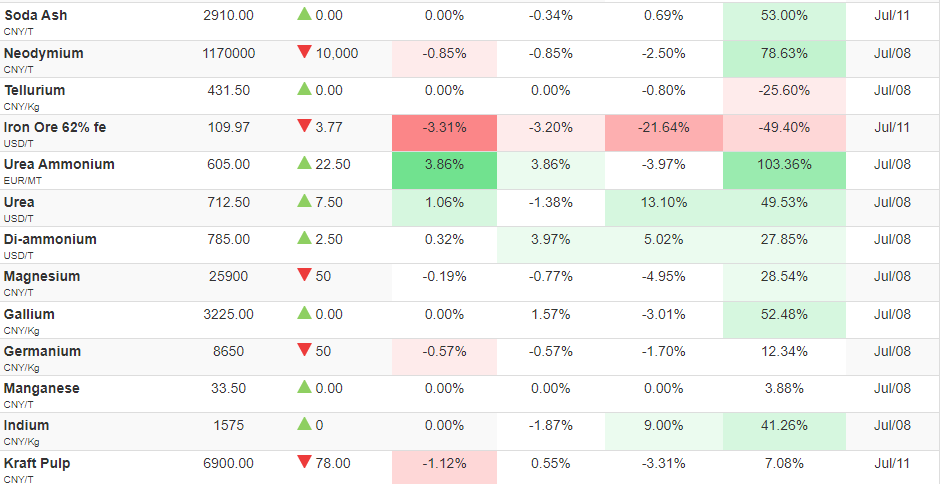Open the Soda Ash commodity link
This screenshot has width=940, height=484.
tap(35, 16)
